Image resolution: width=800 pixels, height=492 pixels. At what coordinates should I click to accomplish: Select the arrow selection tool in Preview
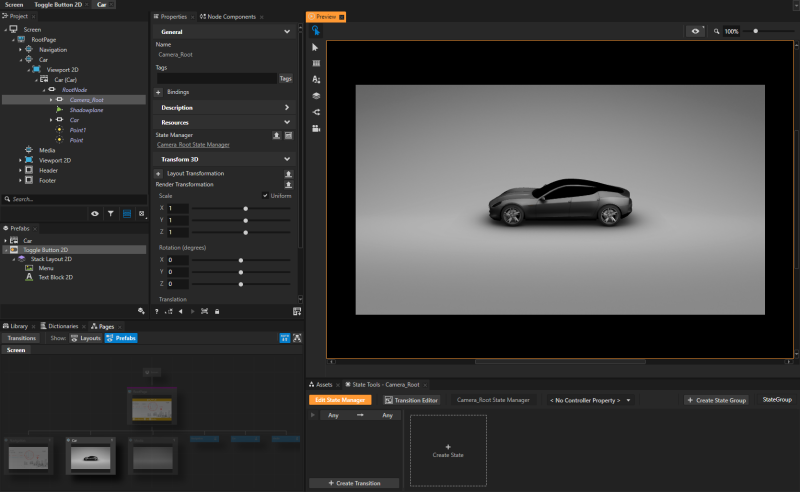[x=316, y=47]
